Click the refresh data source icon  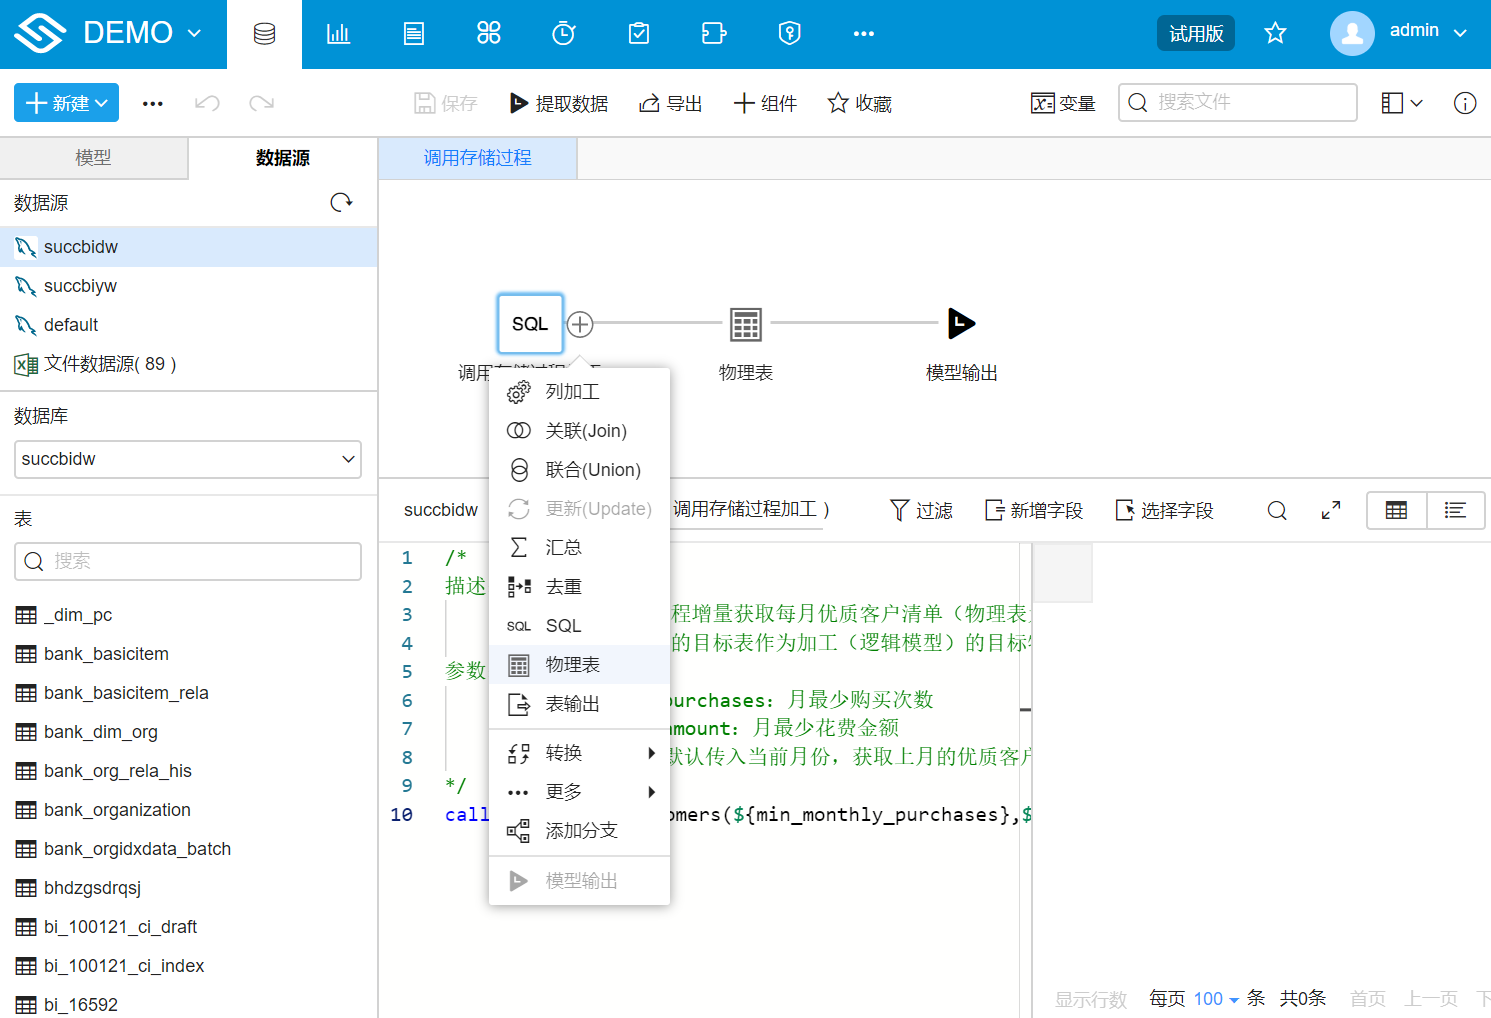[x=341, y=203]
